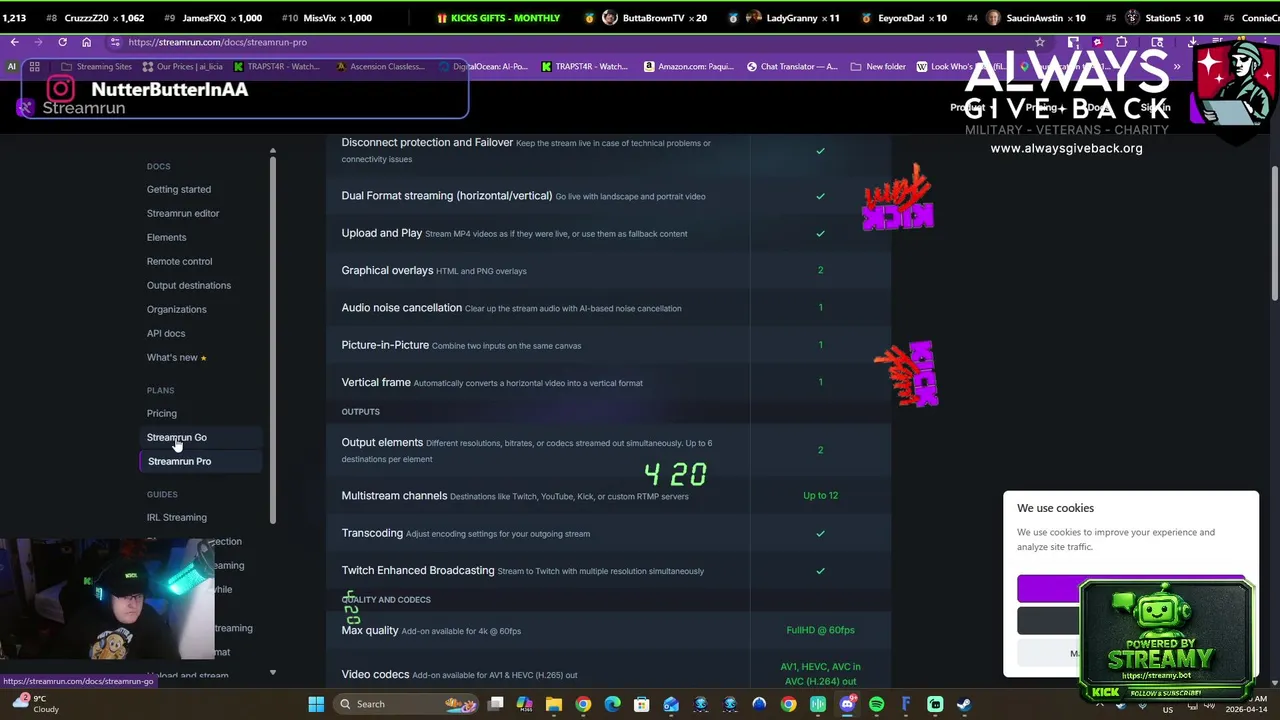Image resolution: width=1280 pixels, height=720 pixels.
Task: Open API docs in sidebar
Action: pyautogui.click(x=166, y=333)
